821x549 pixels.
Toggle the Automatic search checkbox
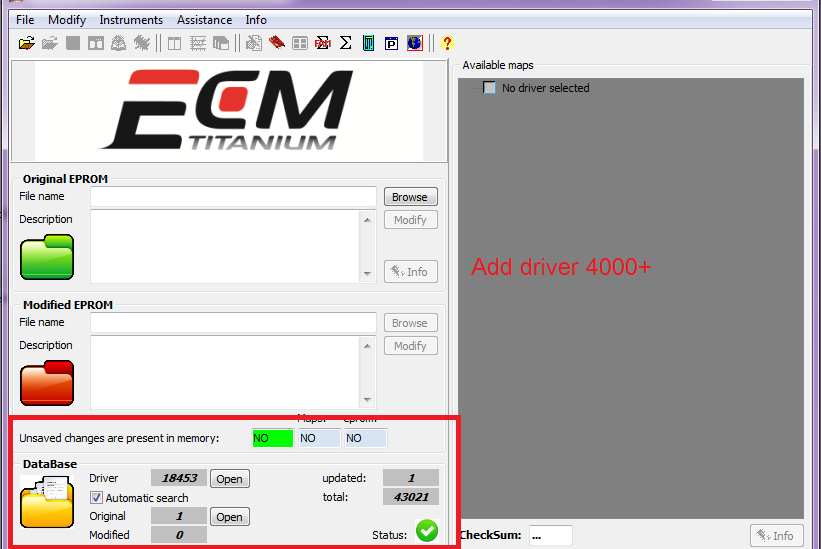click(x=96, y=497)
